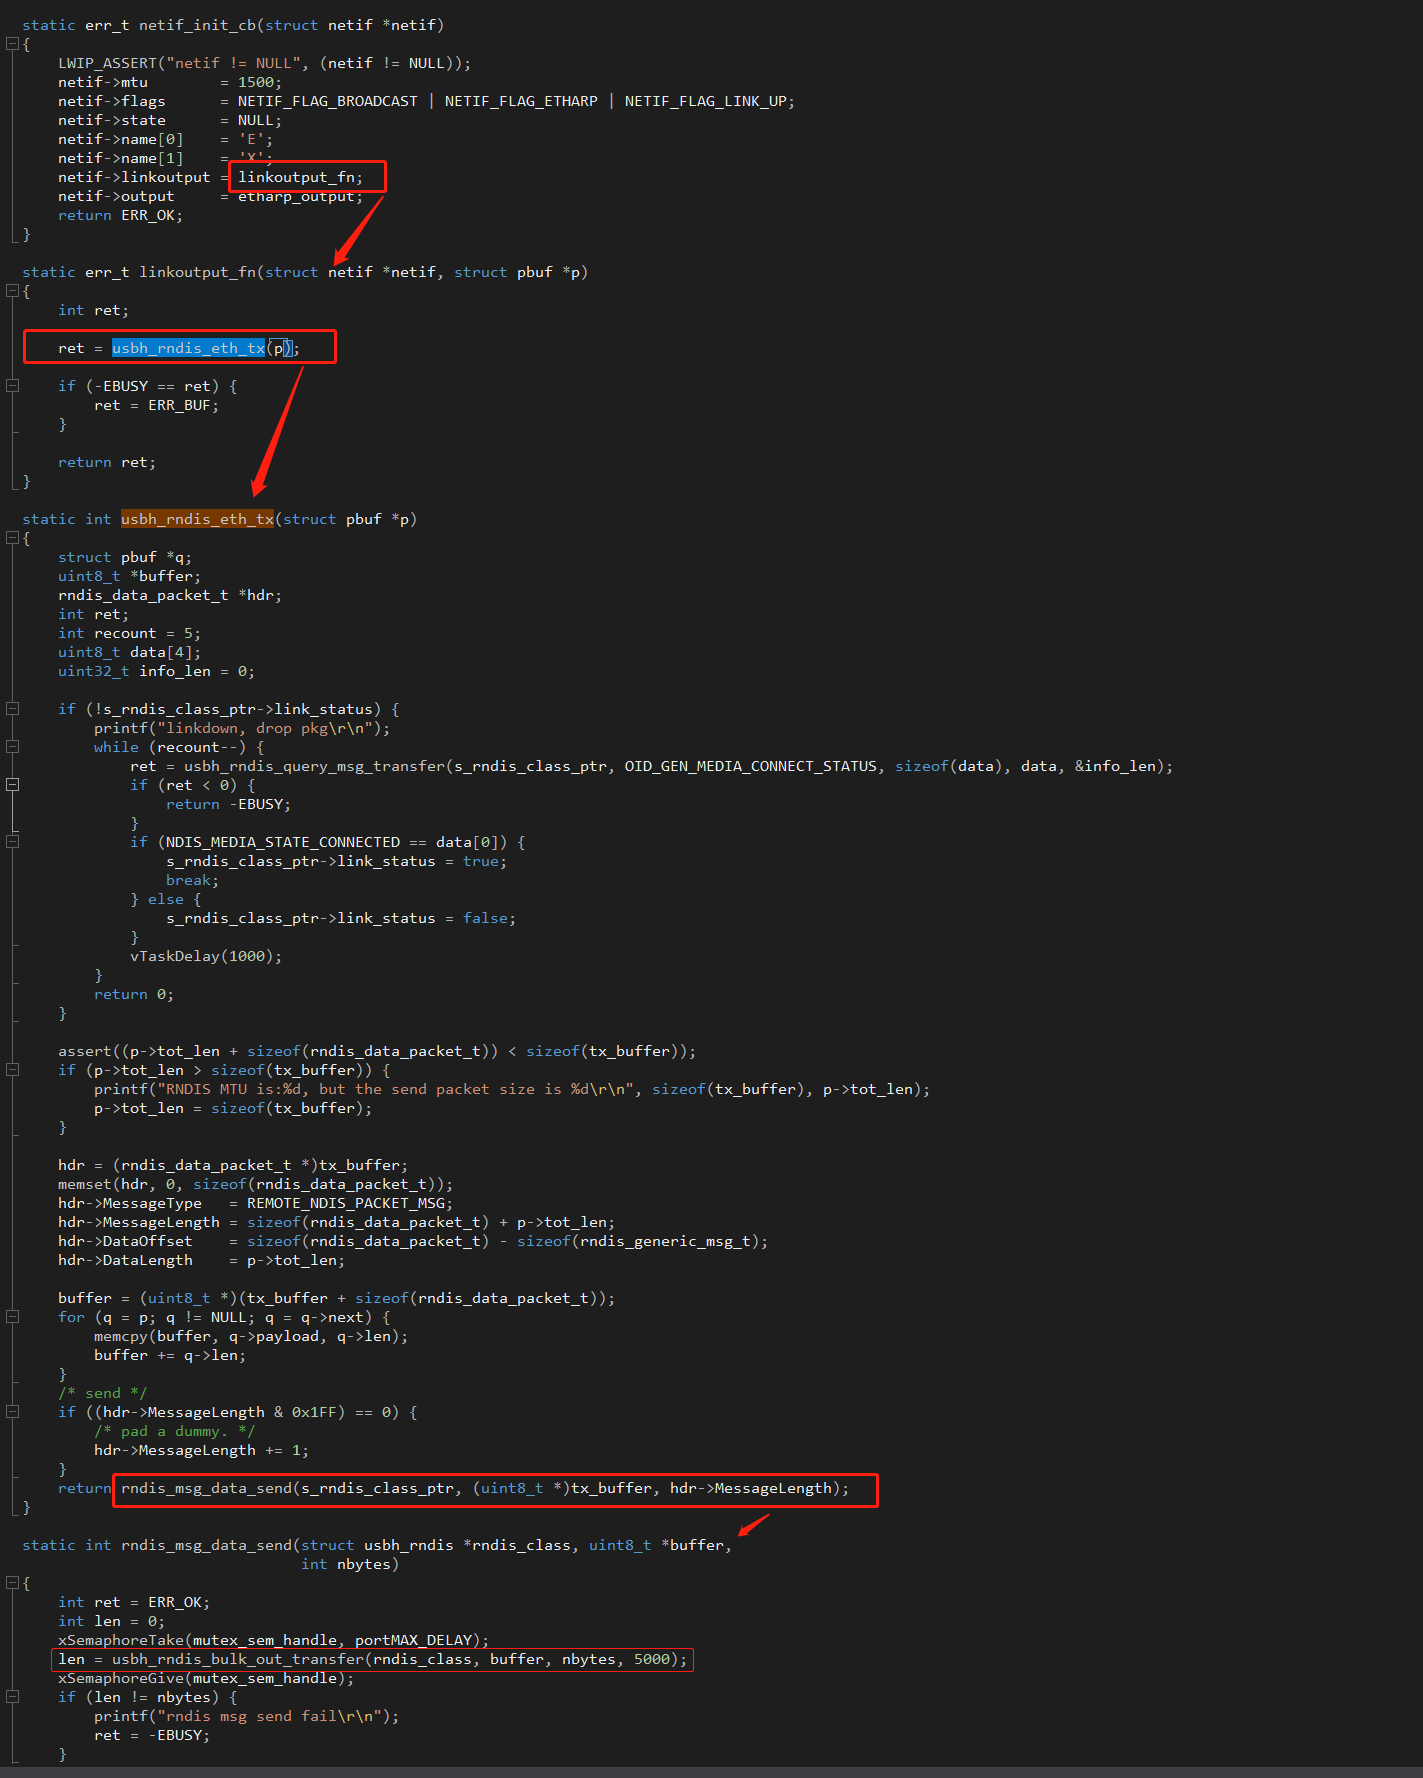
Task: Click portMAX_DELAY argument
Action: click(413, 1640)
